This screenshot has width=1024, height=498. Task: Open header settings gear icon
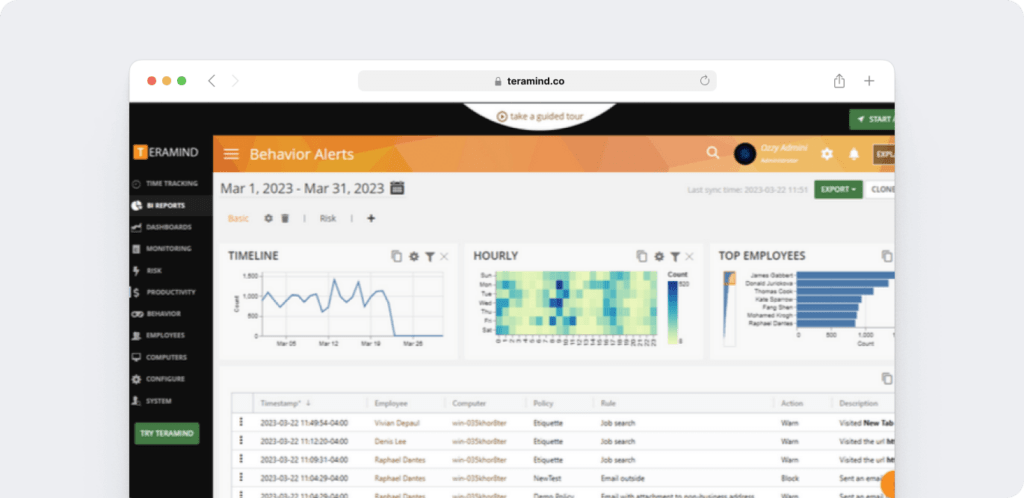click(x=827, y=154)
